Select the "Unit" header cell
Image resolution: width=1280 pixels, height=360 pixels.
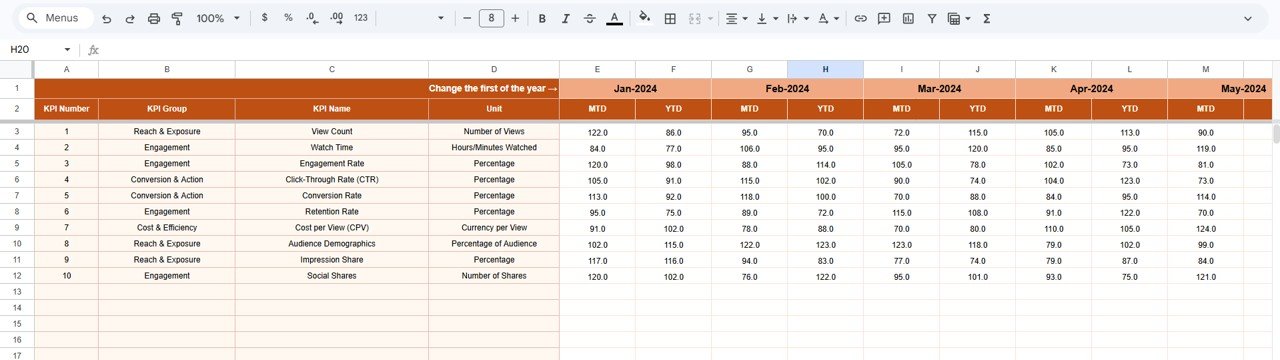494,108
